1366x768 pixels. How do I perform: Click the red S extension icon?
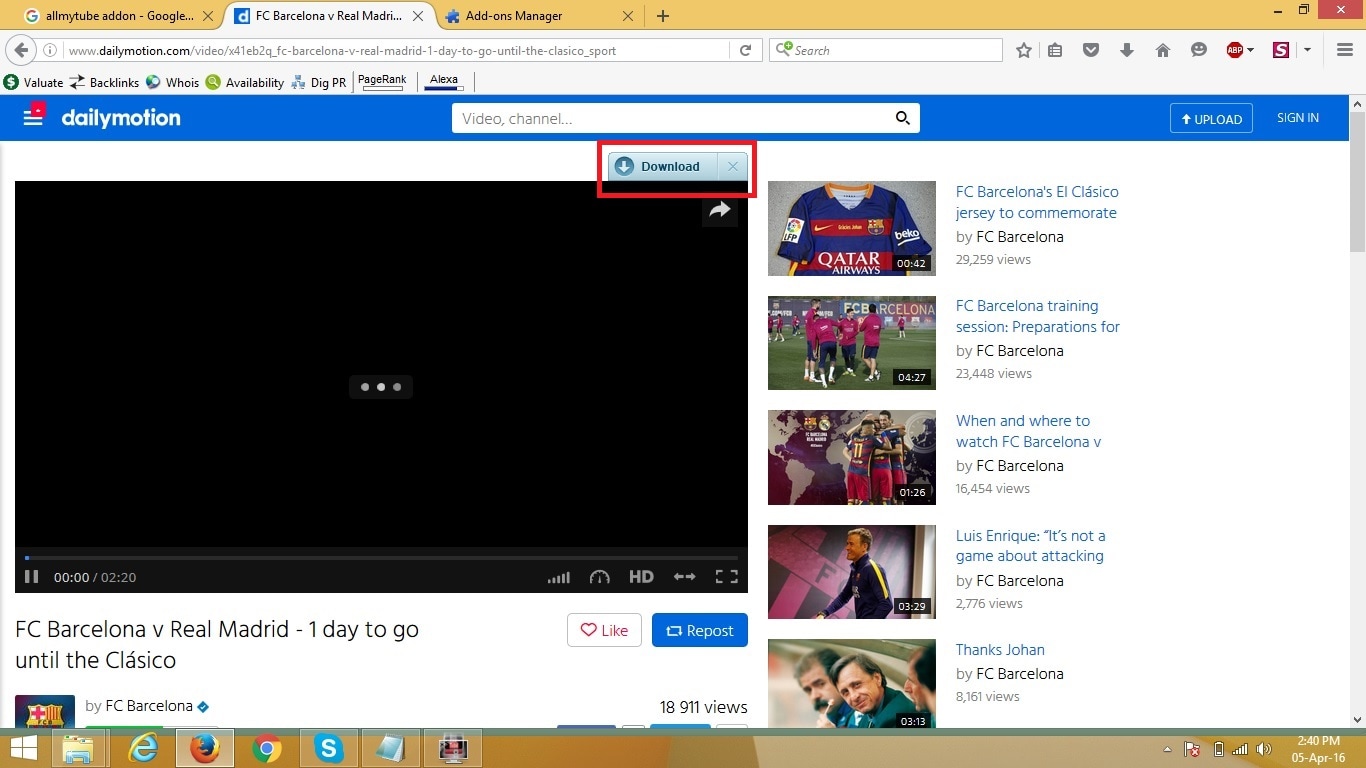click(x=1281, y=50)
